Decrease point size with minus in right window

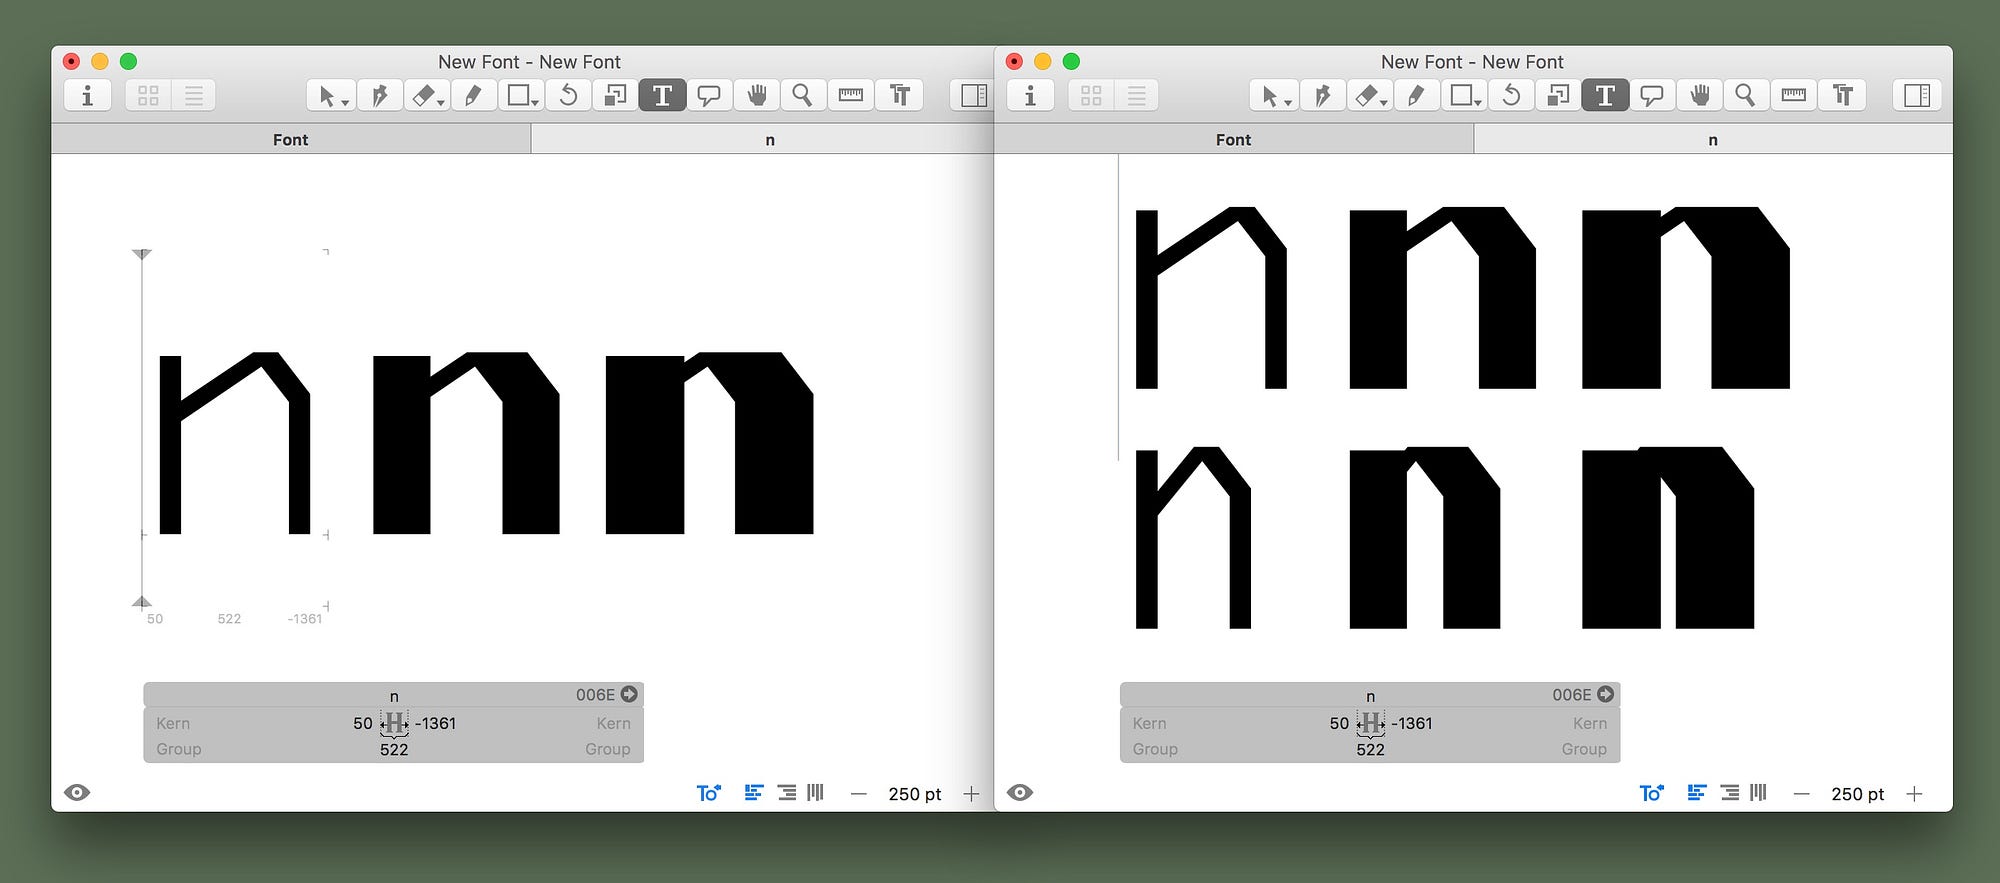[x=1801, y=794]
